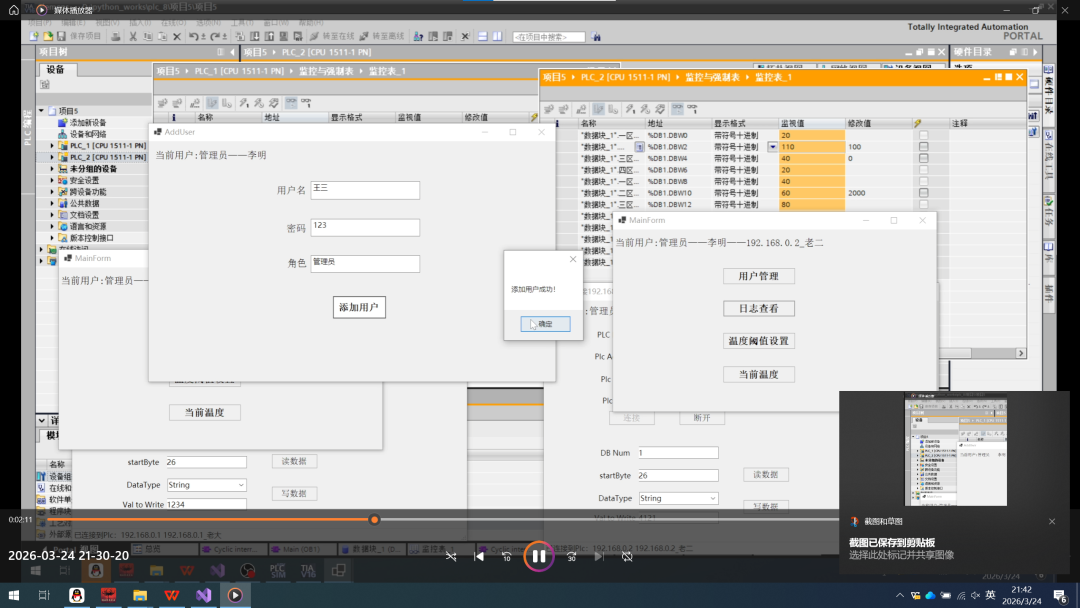Click the shuffle playback icon
1080x608 pixels.
[x=450, y=556]
